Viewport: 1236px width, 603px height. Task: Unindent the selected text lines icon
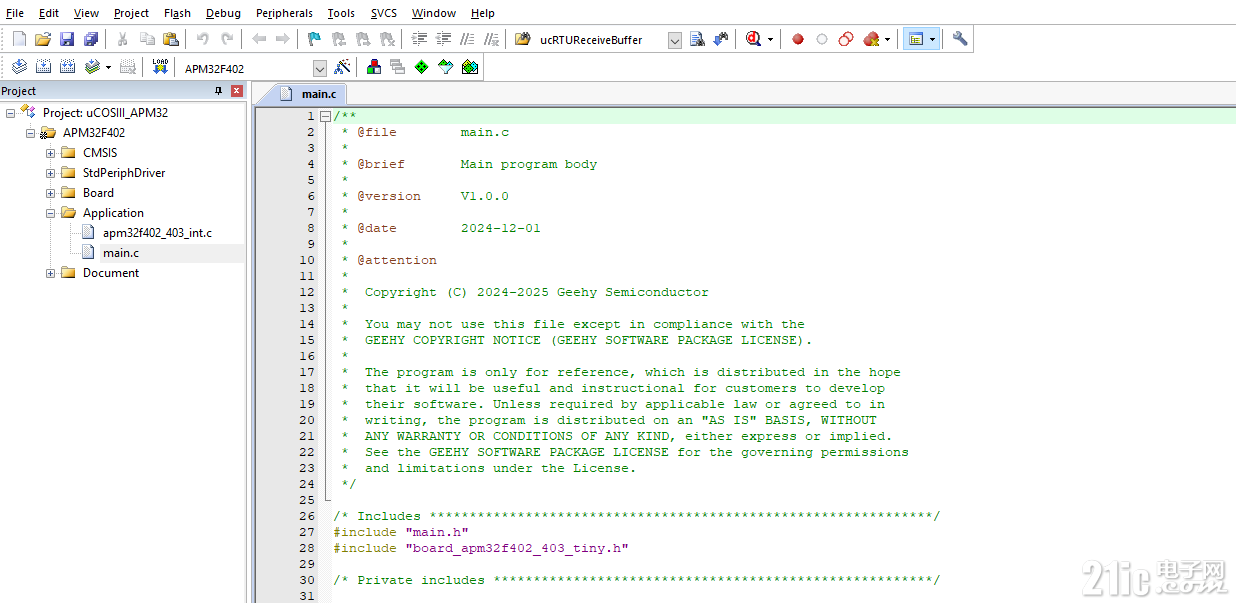pyautogui.click(x=443, y=39)
